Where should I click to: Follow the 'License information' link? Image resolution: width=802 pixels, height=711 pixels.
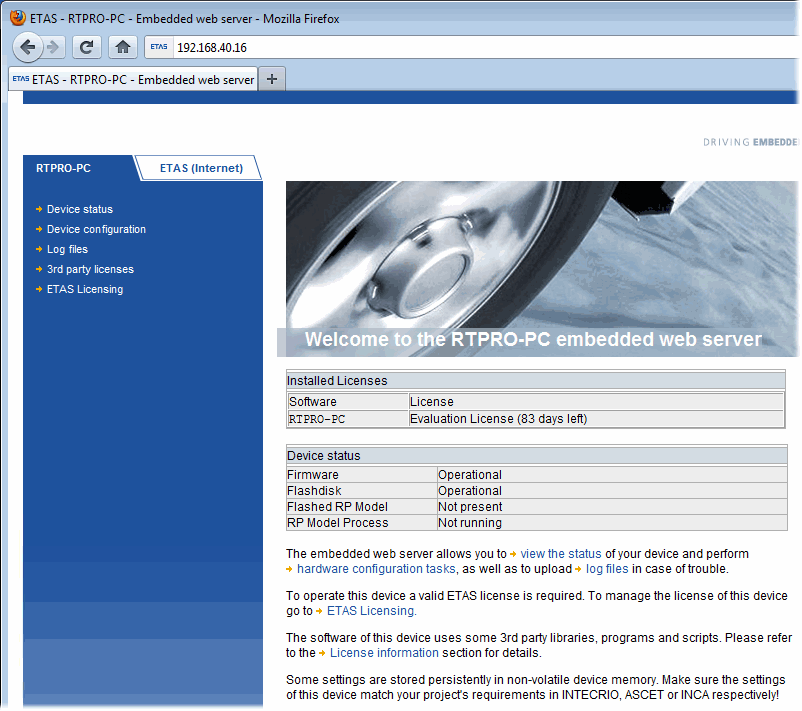point(384,653)
